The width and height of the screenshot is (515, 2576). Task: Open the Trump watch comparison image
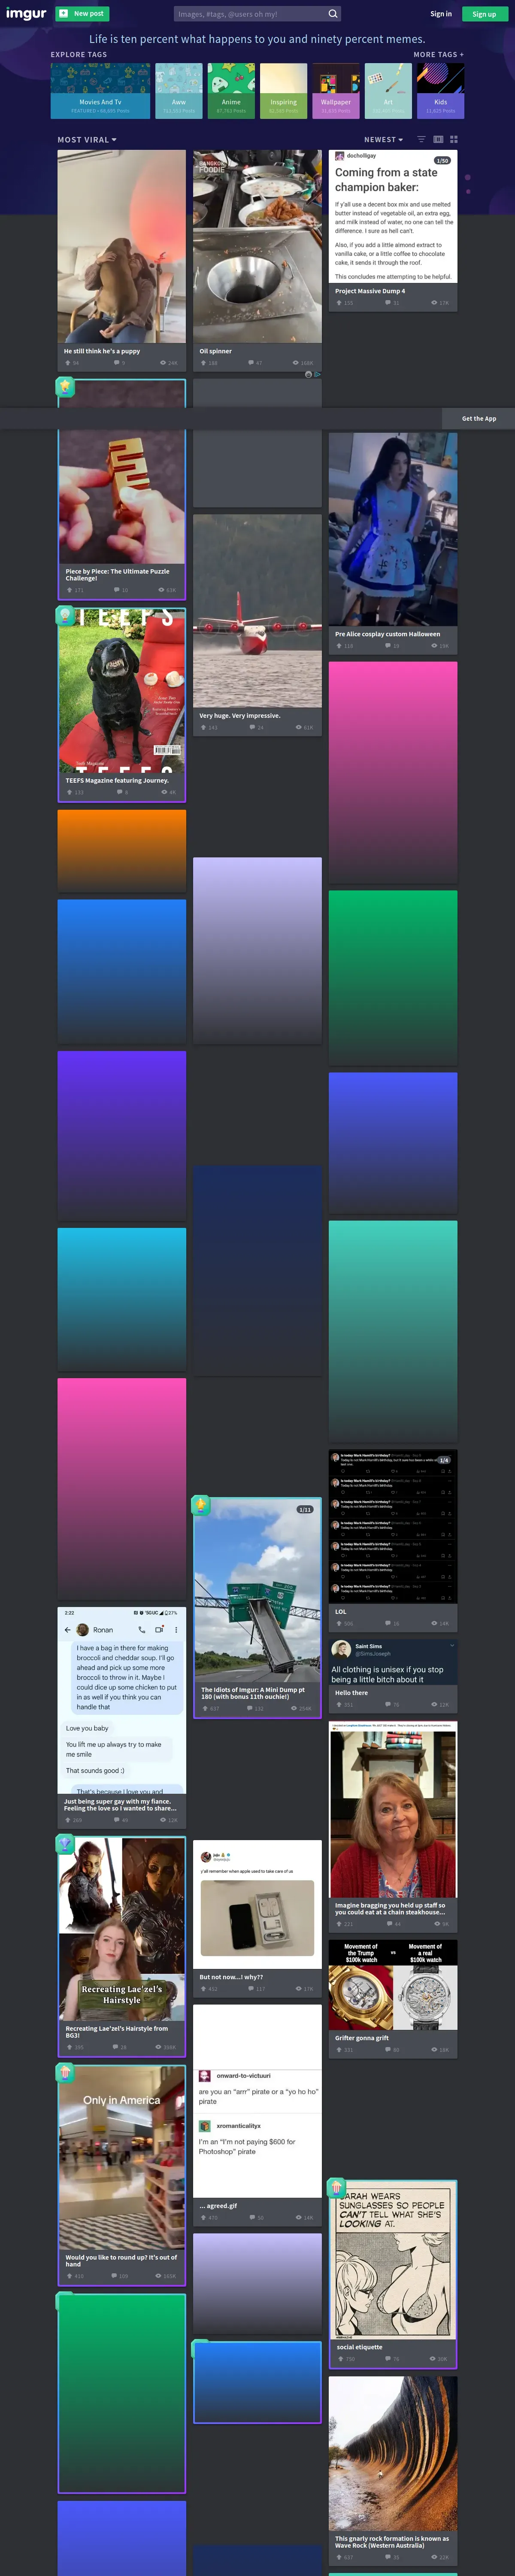click(x=393, y=1985)
